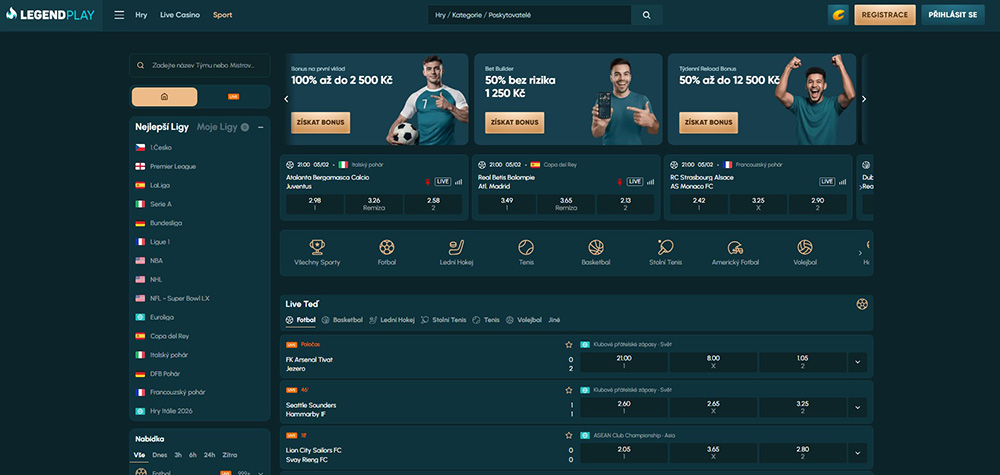The image size is (1000, 475).
Task: Go to previous promo banner
Action: click(286, 99)
